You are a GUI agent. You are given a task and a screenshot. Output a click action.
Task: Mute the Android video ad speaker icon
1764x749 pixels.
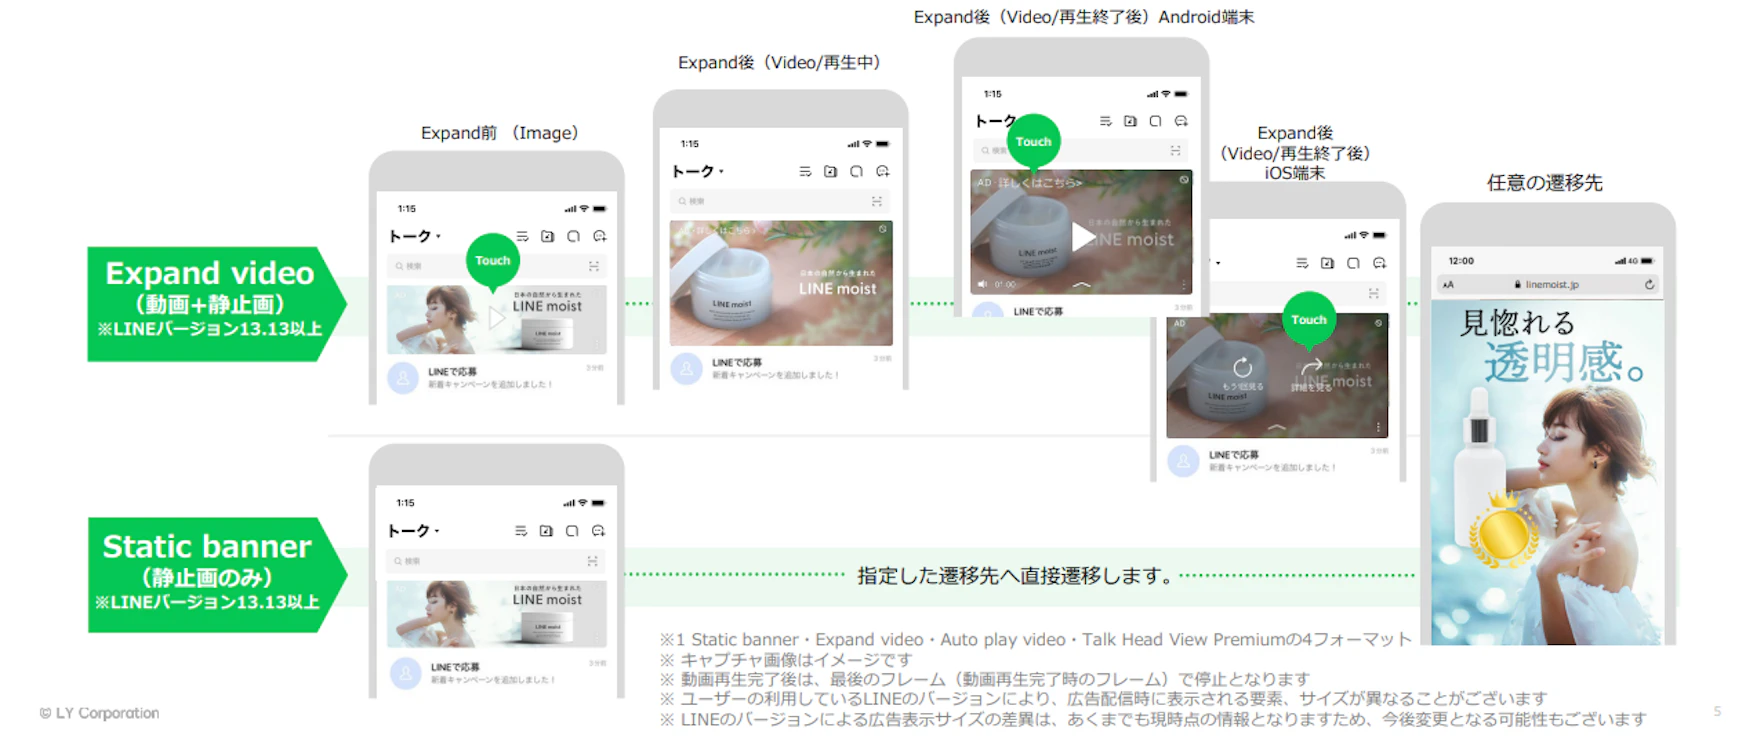click(983, 284)
